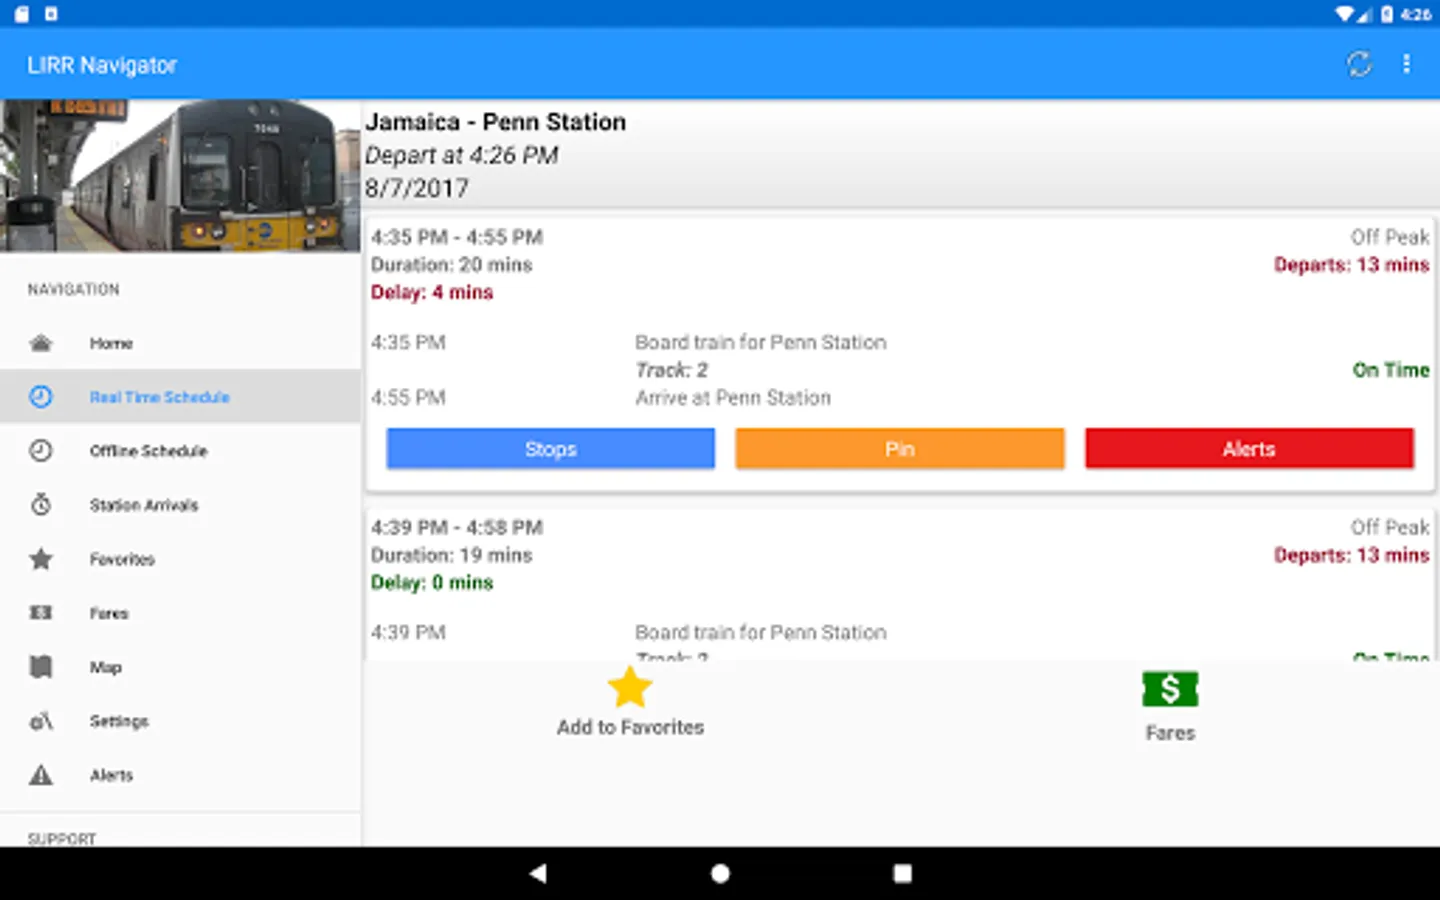1440x900 pixels.
Task: Click the Jamaica - Penn Station route title
Action: pyautogui.click(x=495, y=122)
